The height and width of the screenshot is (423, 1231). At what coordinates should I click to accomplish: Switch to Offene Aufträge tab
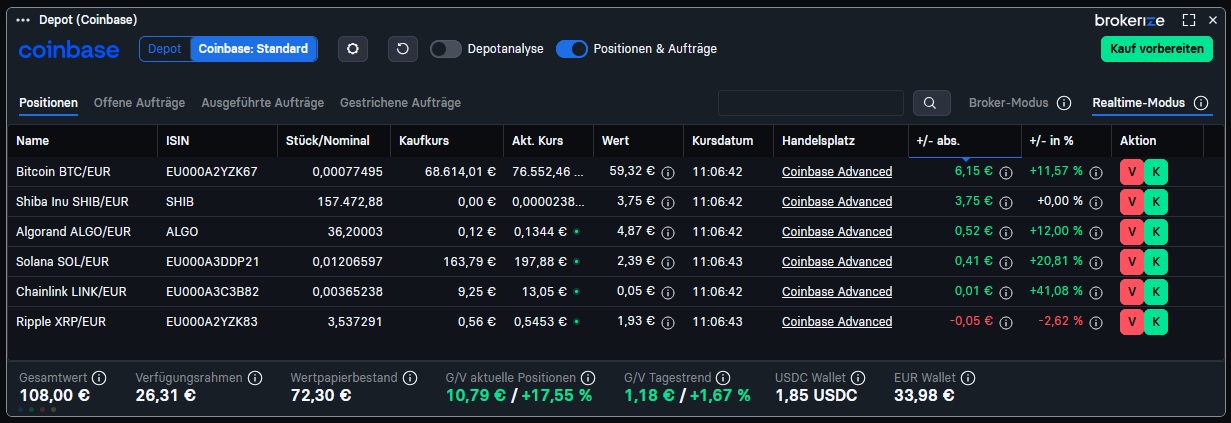(x=140, y=103)
